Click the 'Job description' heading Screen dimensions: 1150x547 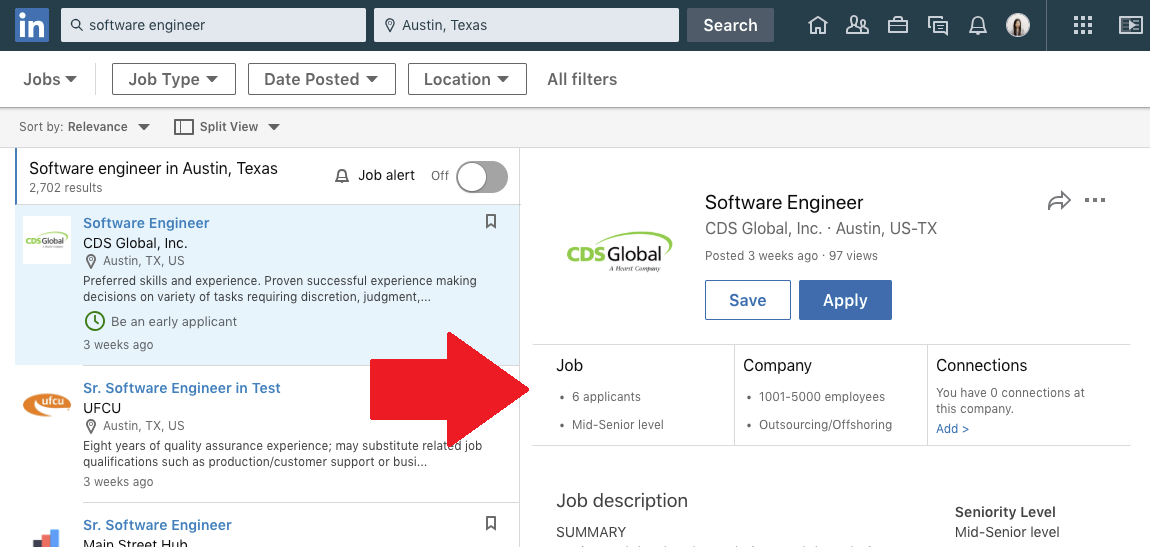coord(622,501)
